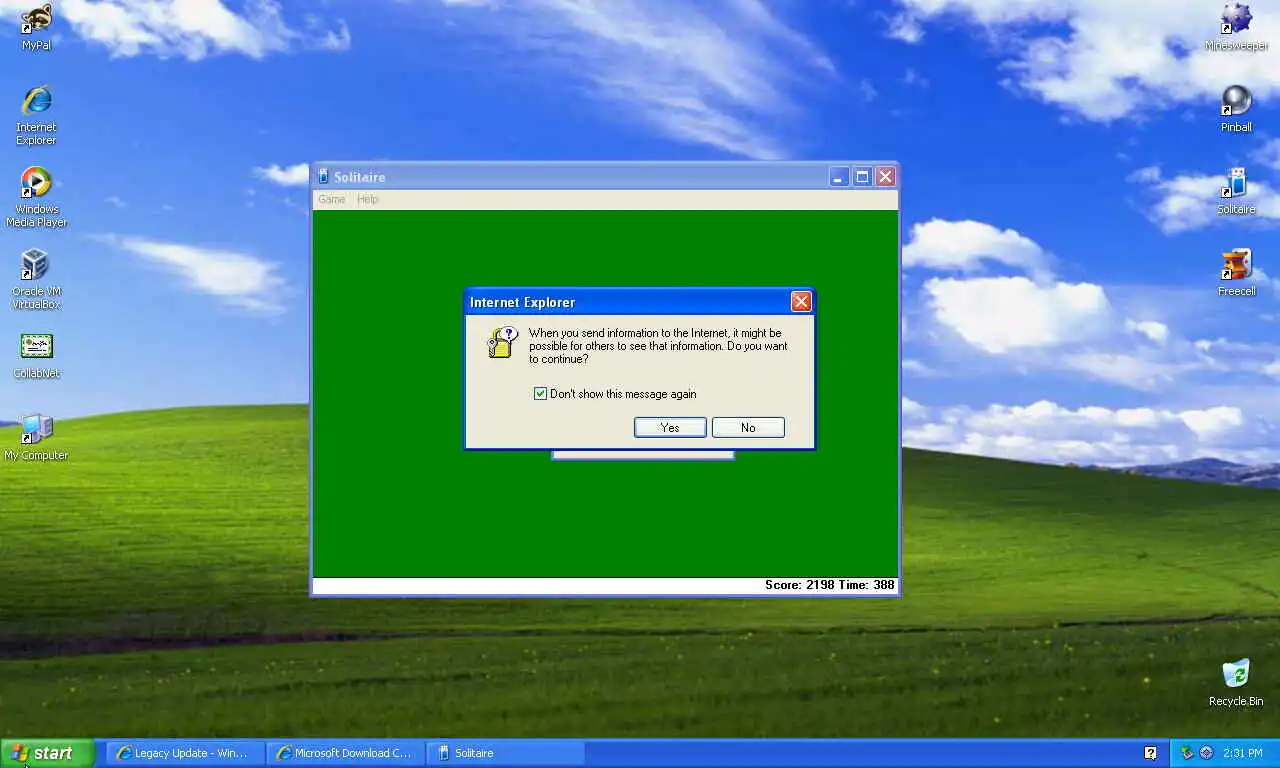Maximize the Solitaire window
Screen dimensions: 1280x768
[x=862, y=177]
